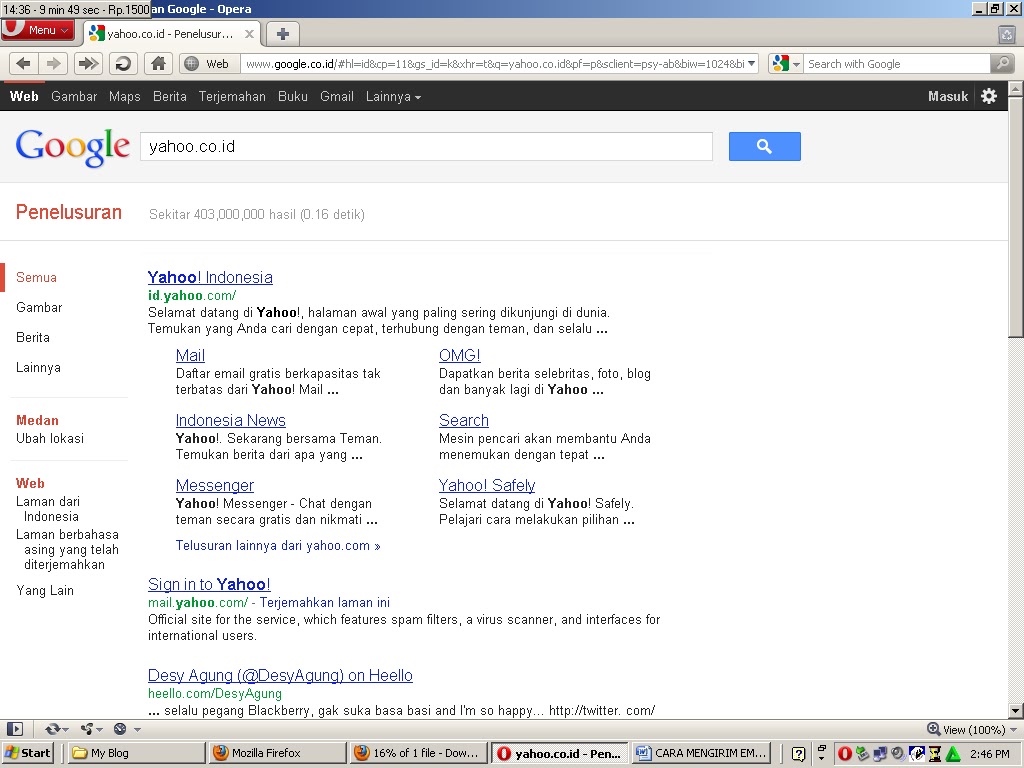
Task: Go forward with the Forward arrow
Action: pyautogui.click(x=54, y=63)
